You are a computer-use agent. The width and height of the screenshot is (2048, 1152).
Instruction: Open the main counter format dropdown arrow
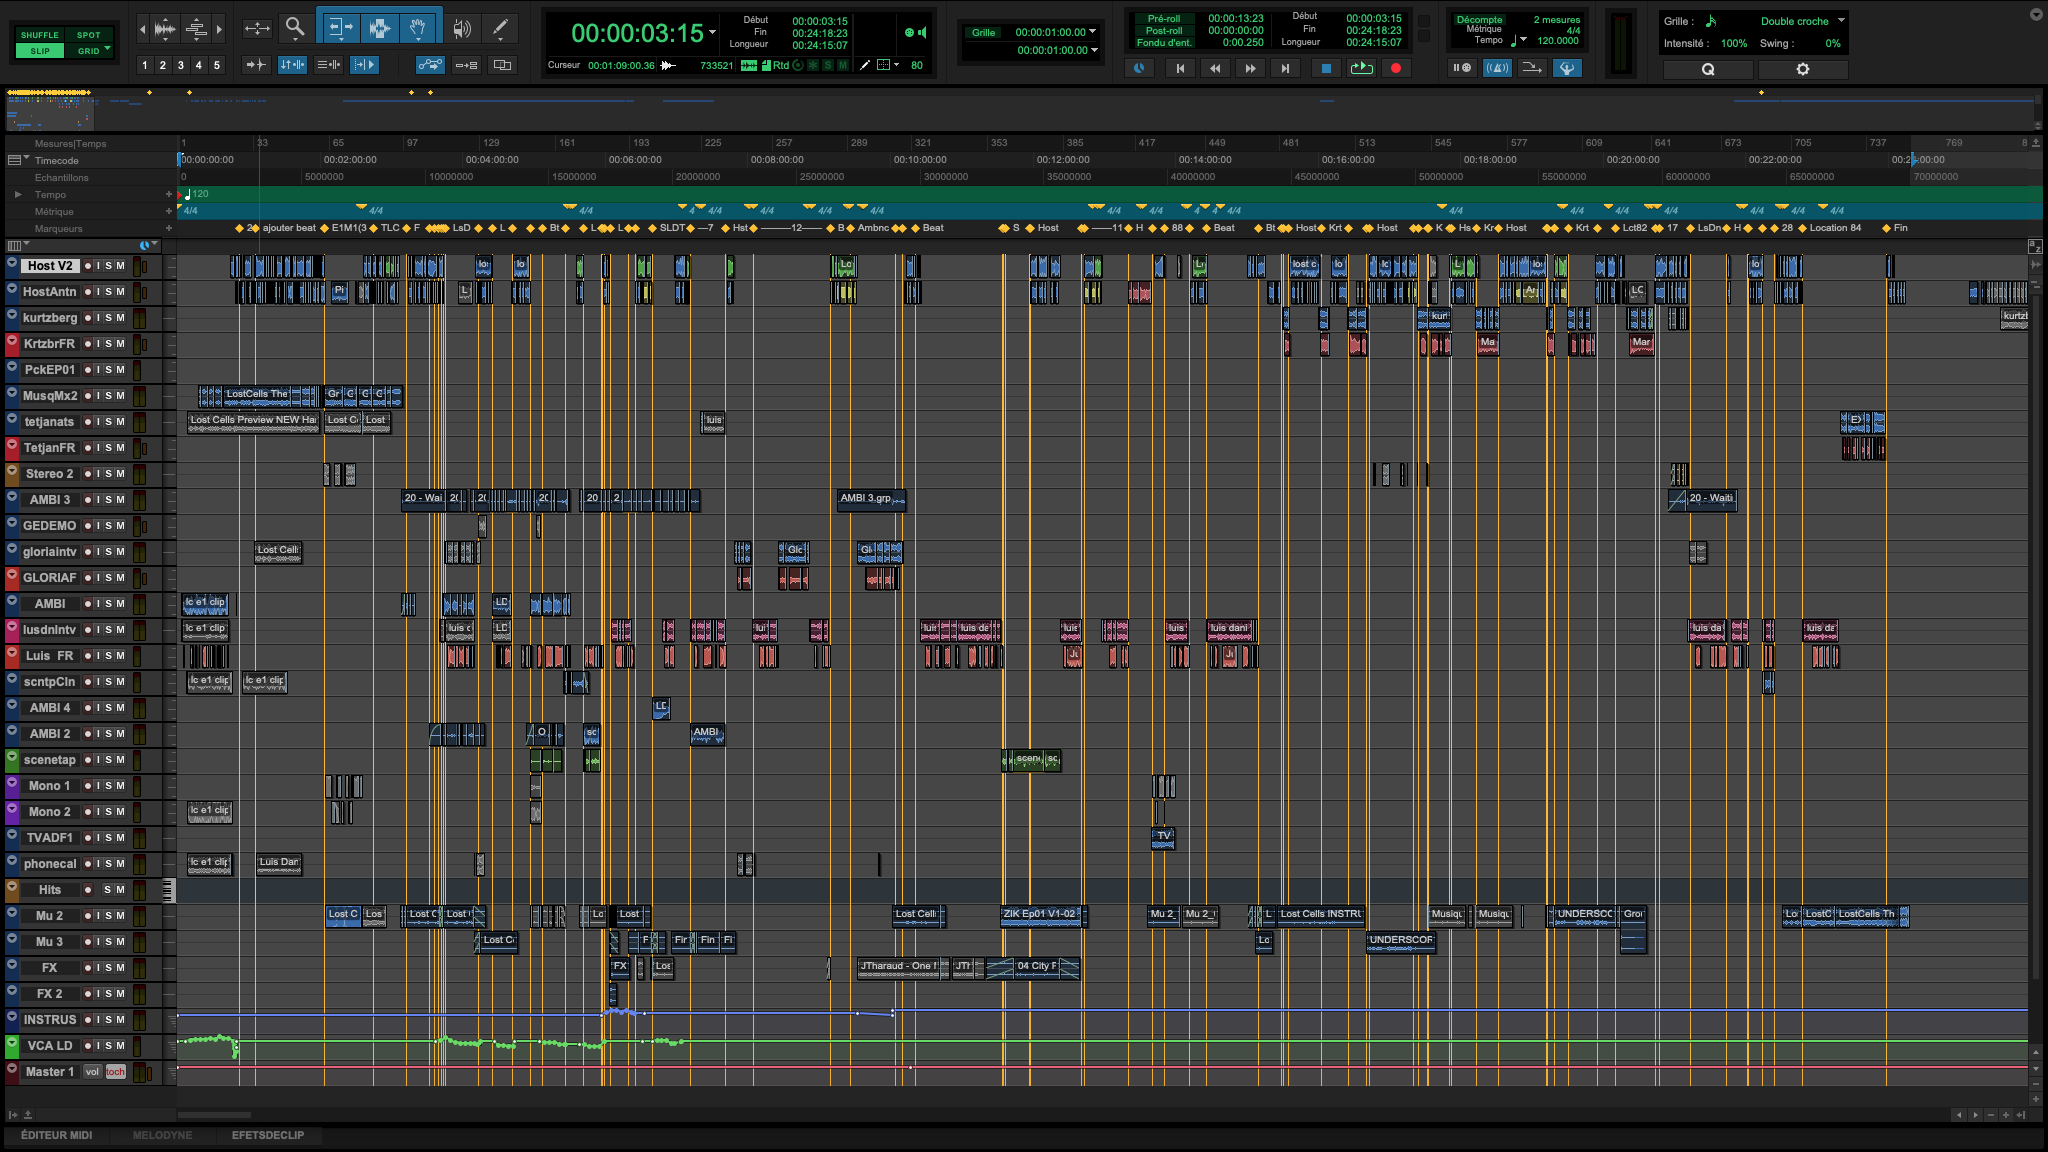pos(713,33)
